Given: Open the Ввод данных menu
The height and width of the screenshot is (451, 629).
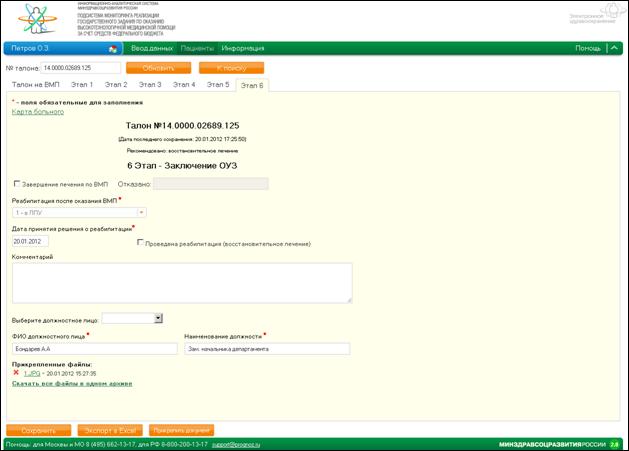Looking at the screenshot, I should (x=153, y=48).
